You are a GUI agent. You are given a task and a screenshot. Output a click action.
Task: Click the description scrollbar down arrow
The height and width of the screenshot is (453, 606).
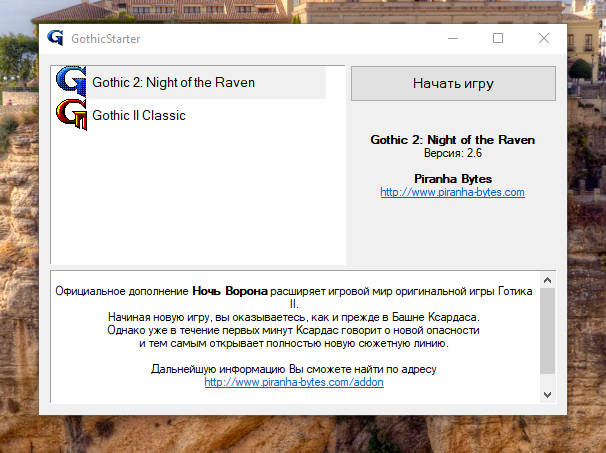point(547,395)
